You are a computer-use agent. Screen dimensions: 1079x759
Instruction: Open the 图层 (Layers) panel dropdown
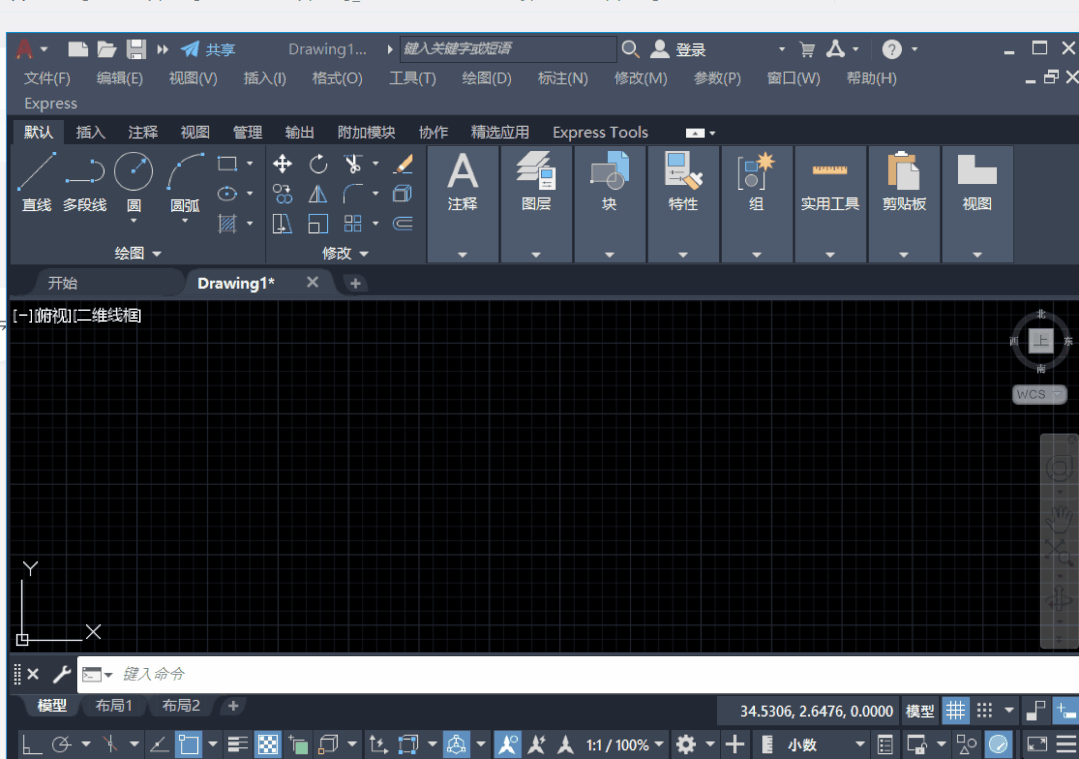tap(536, 255)
